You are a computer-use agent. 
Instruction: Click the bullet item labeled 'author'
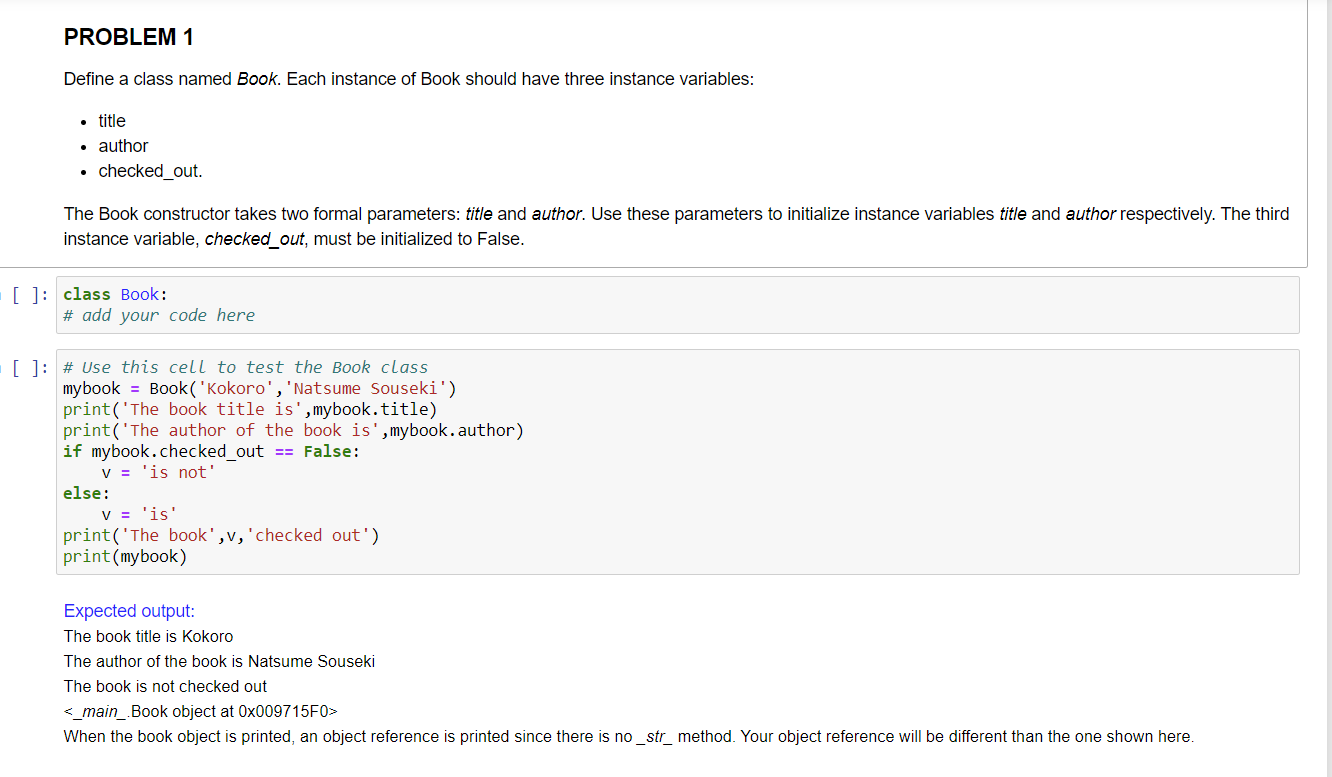pyautogui.click(x=123, y=146)
